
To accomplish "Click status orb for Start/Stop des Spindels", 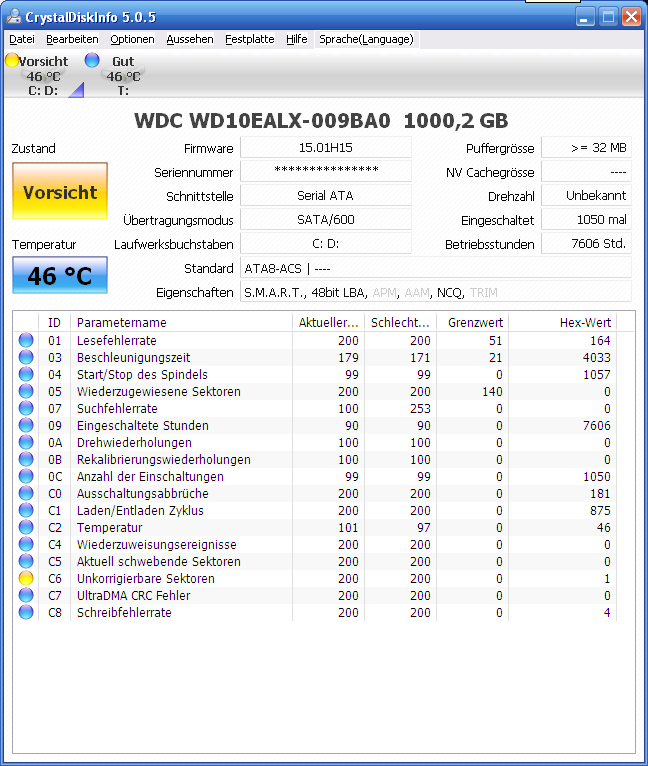I will (26, 374).
